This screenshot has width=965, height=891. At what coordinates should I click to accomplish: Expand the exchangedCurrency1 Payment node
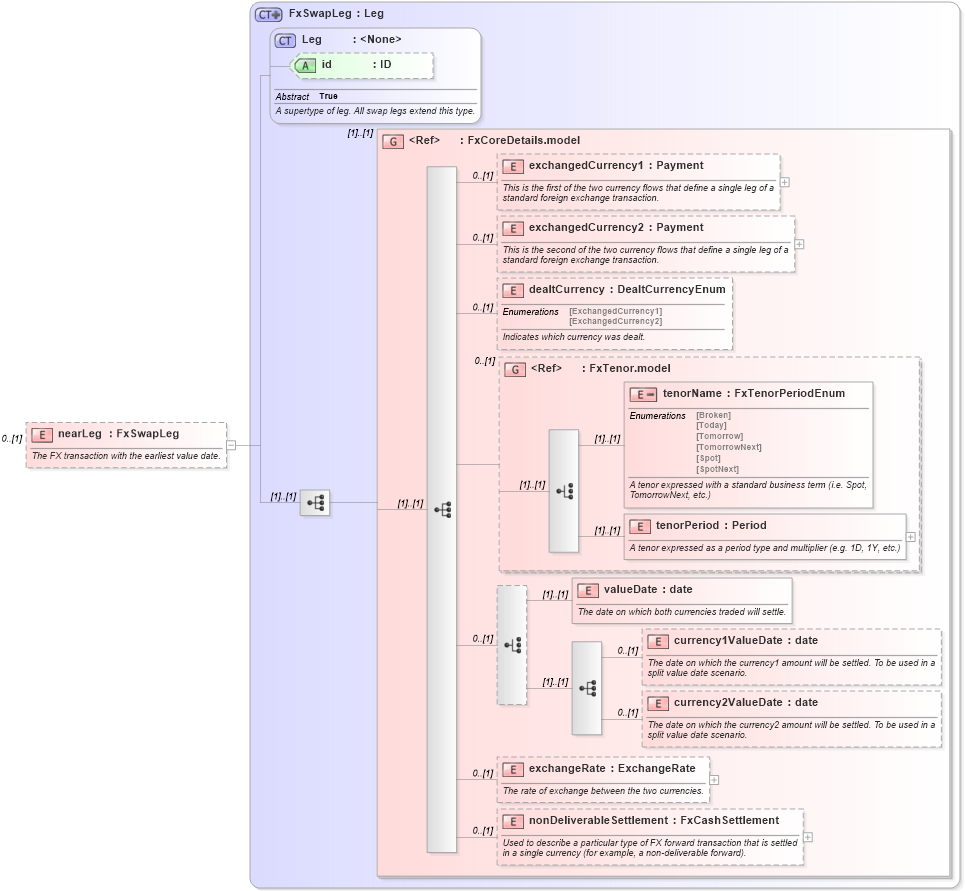click(x=785, y=182)
